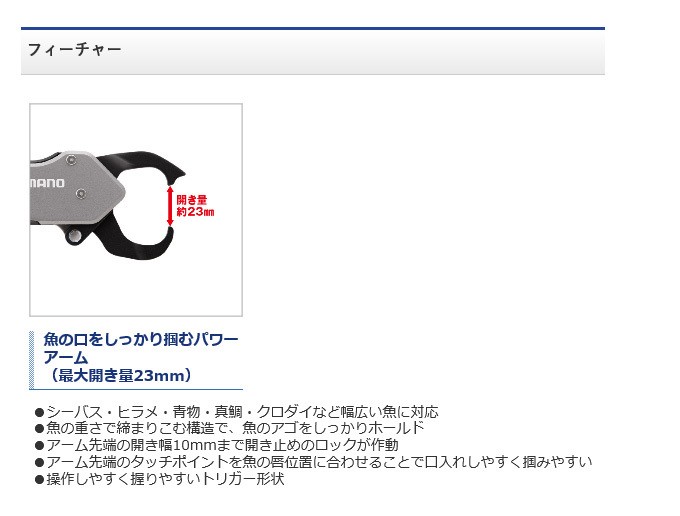Click the bullet dot before シーバス
Screen dimensions: 680x516
tap(39, 412)
